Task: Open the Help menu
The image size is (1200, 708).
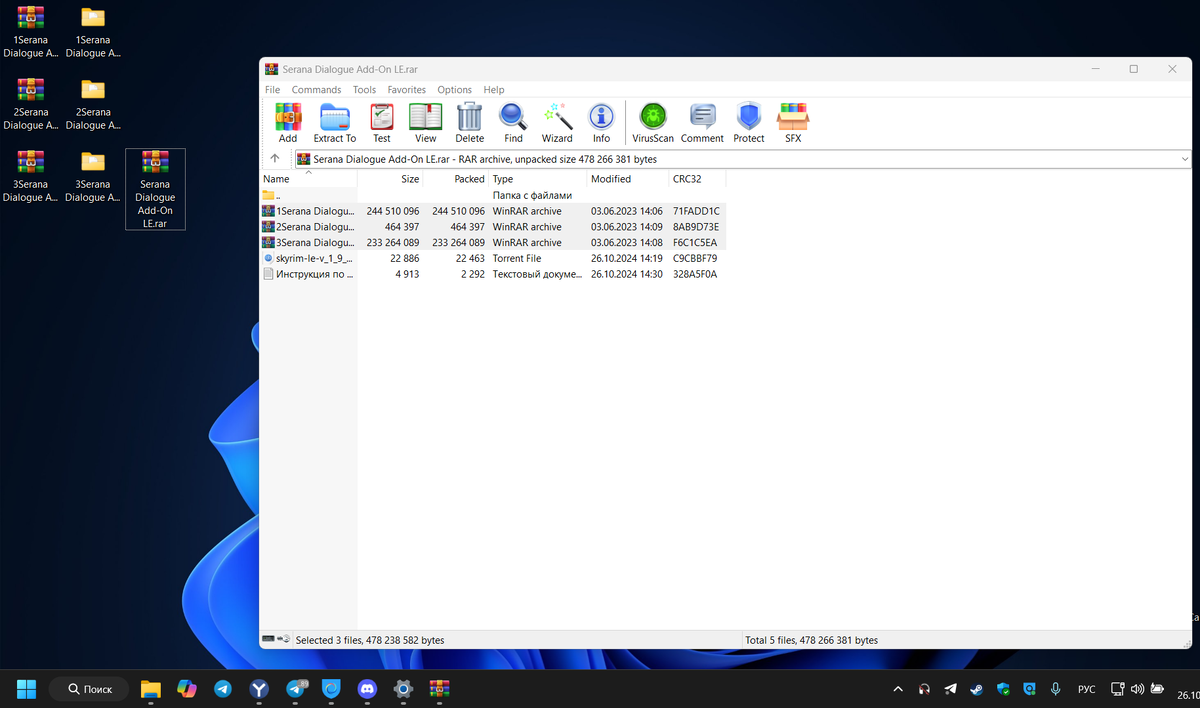Action: 494,90
